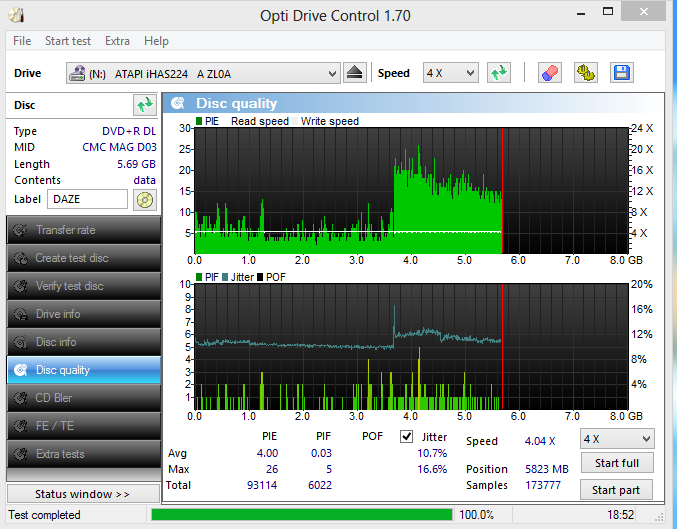The width and height of the screenshot is (677, 529).
Task: Click the Label field containing DAZE
Action: point(87,199)
